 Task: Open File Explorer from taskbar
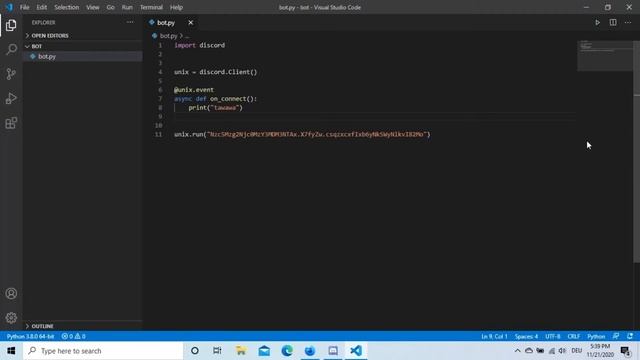tap(241, 351)
